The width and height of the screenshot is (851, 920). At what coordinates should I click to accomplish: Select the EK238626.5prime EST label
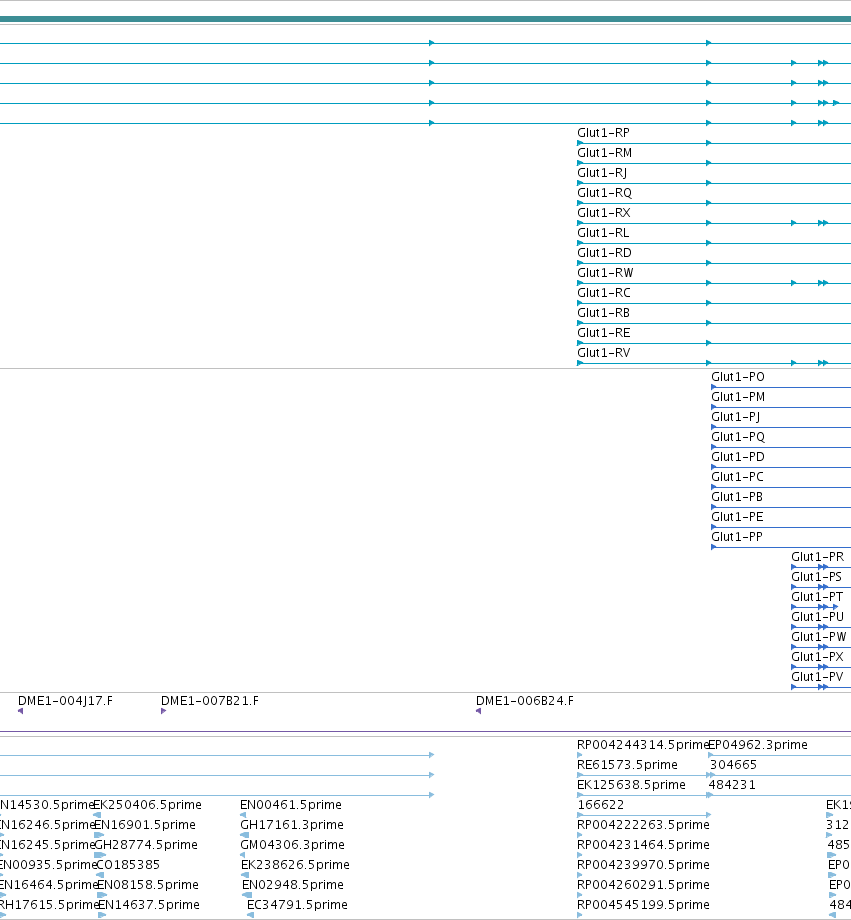tap(295, 865)
